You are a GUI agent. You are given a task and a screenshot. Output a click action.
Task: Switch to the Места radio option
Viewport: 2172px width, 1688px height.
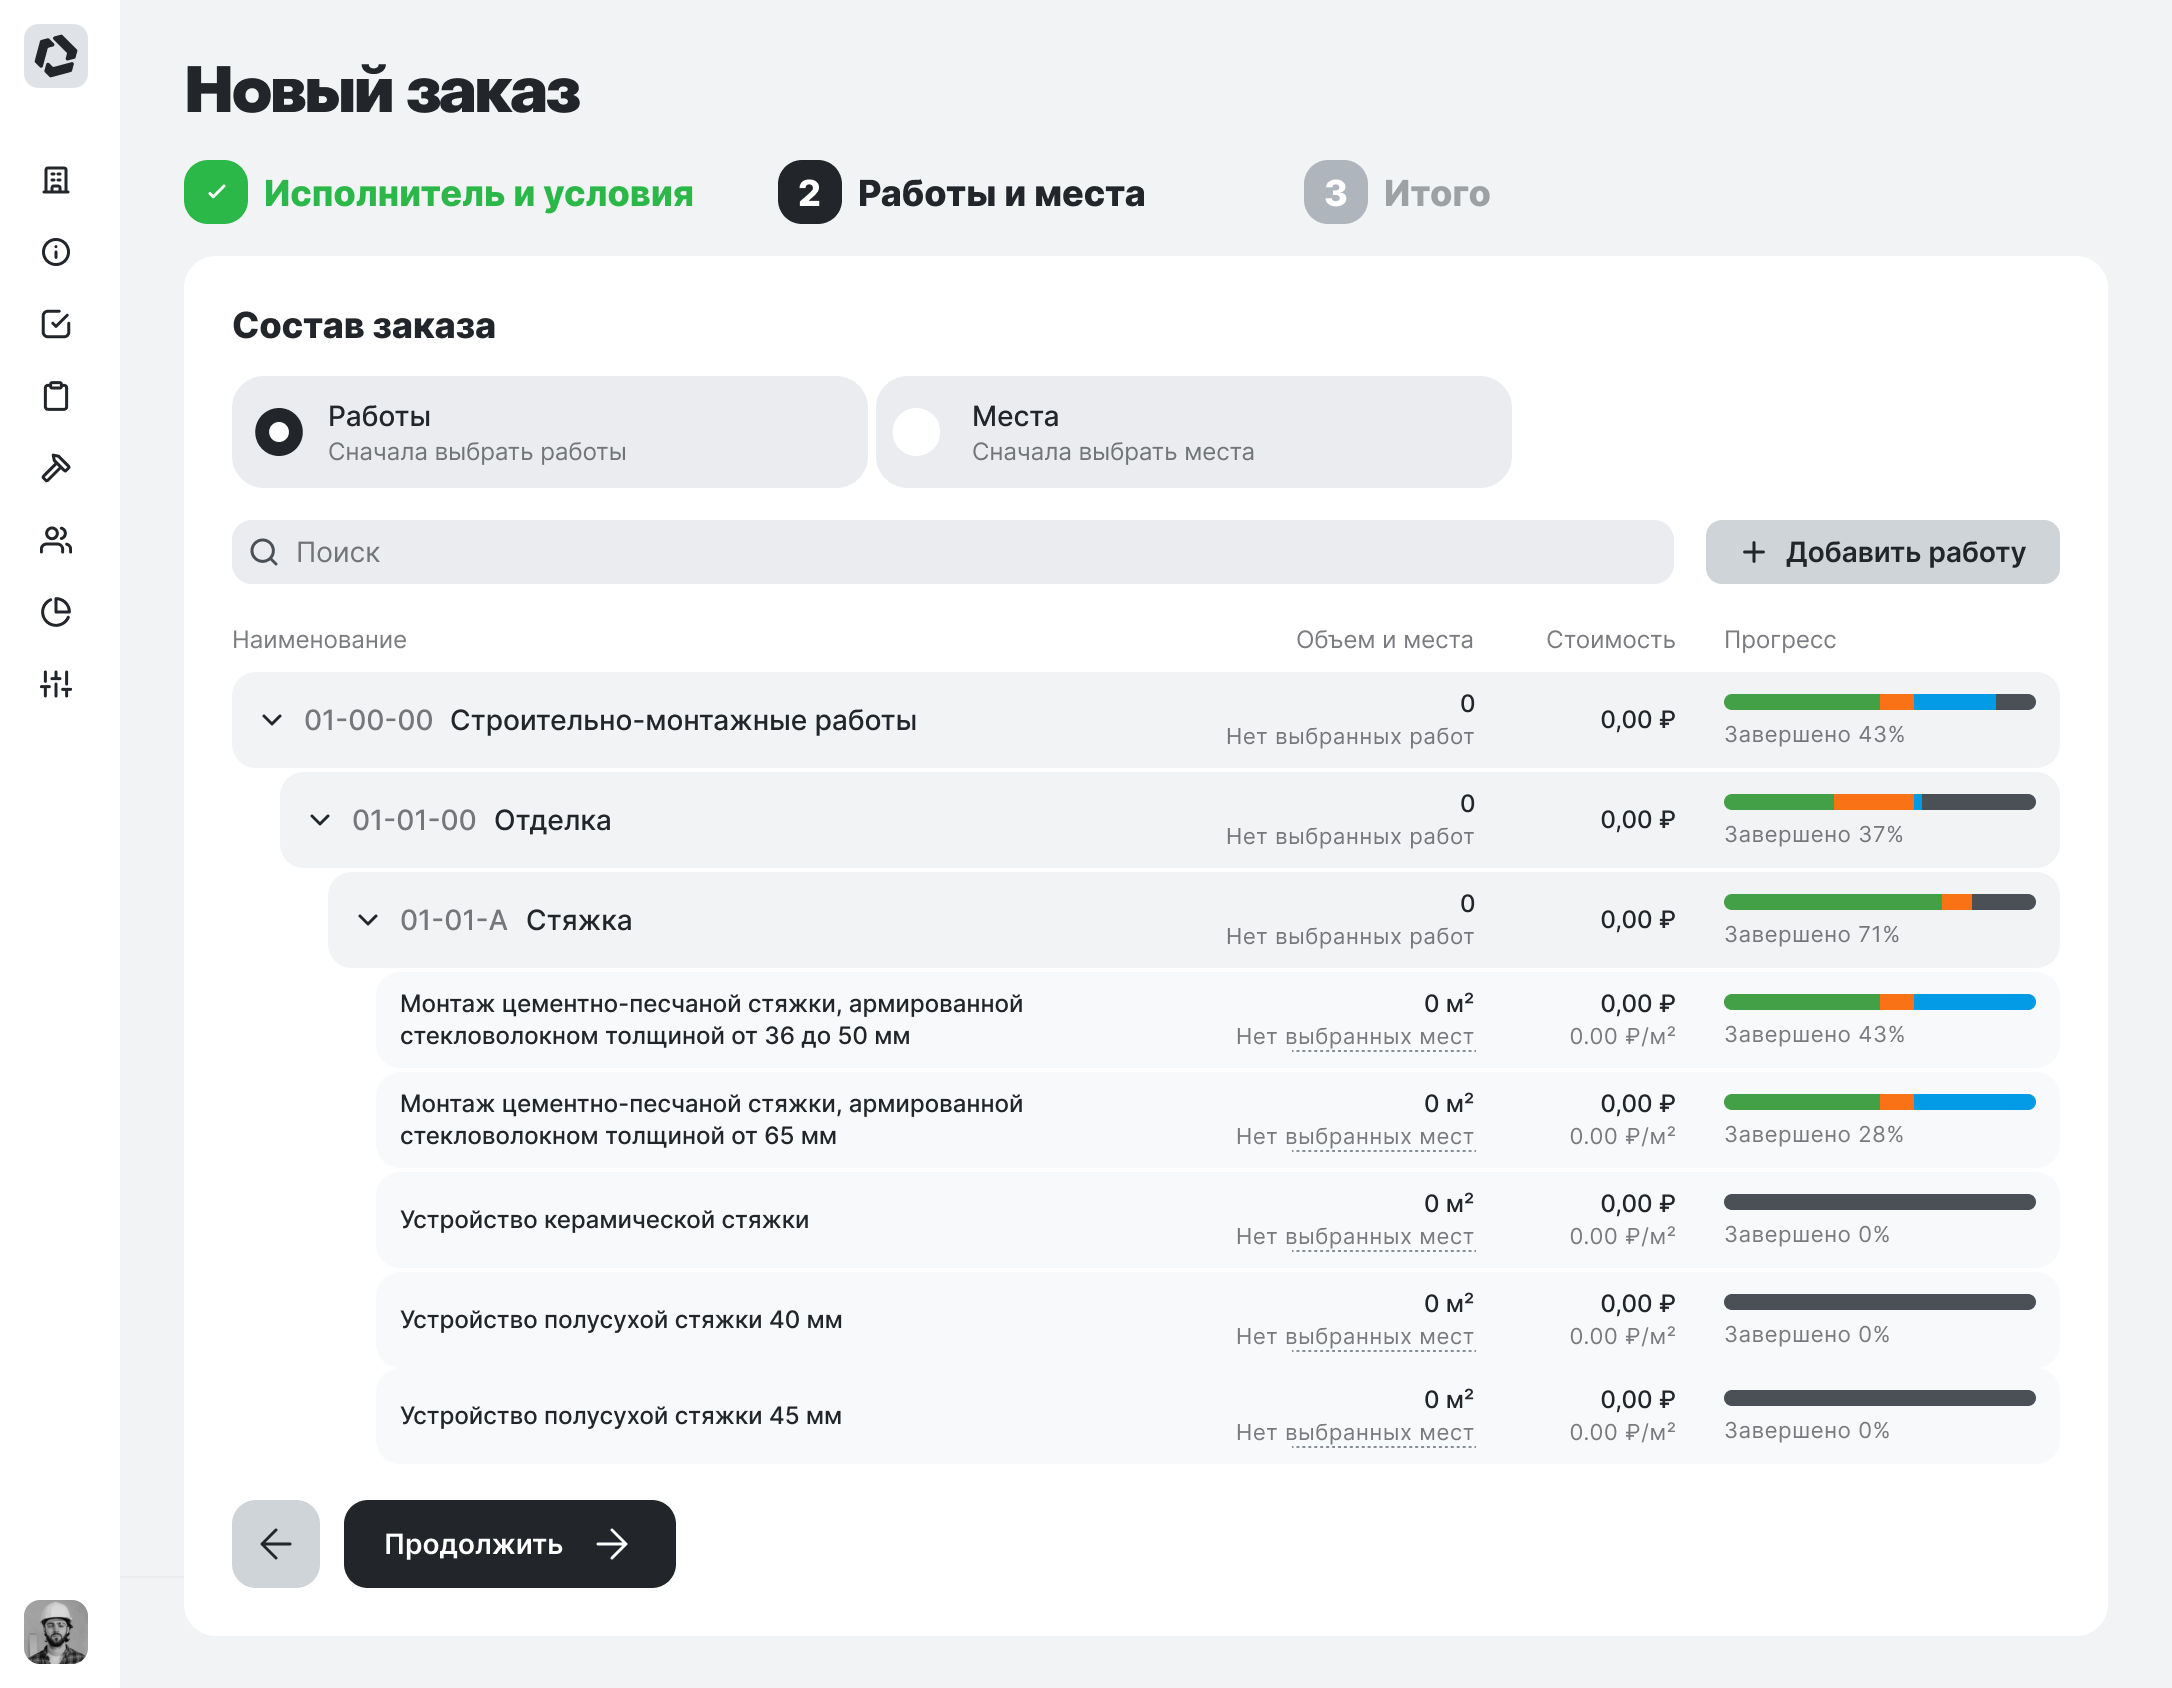tap(917, 432)
